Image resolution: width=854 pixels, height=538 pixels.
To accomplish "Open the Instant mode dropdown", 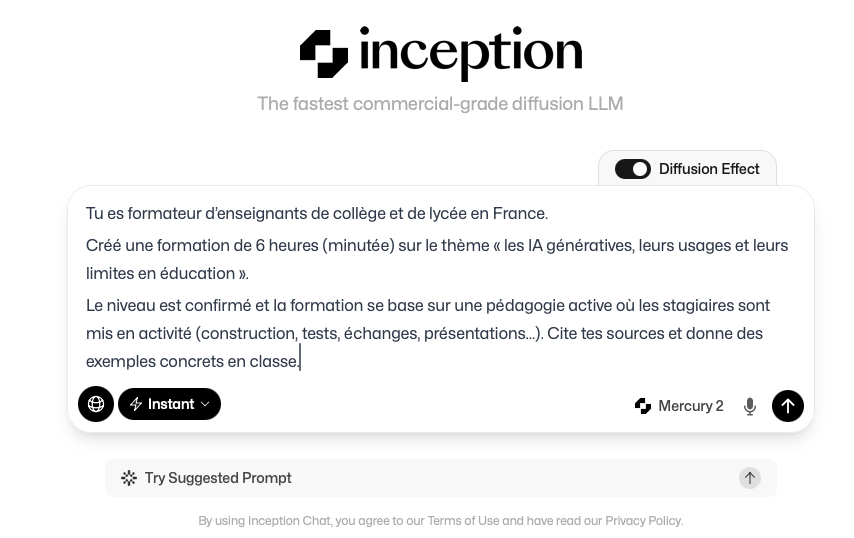I will pyautogui.click(x=170, y=404).
